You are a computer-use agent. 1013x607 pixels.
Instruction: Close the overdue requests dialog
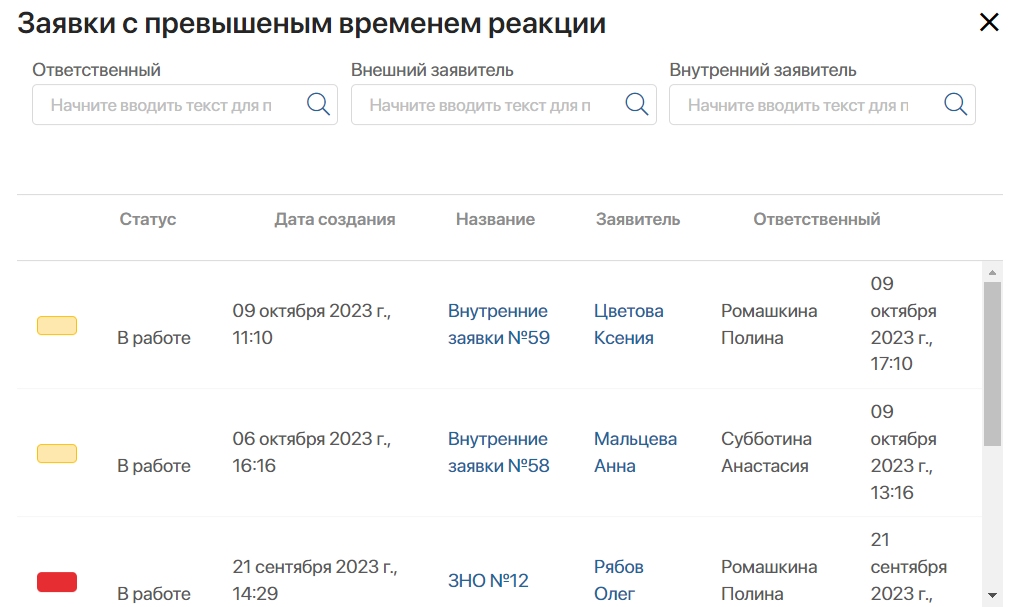pyautogui.click(x=989, y=22)
